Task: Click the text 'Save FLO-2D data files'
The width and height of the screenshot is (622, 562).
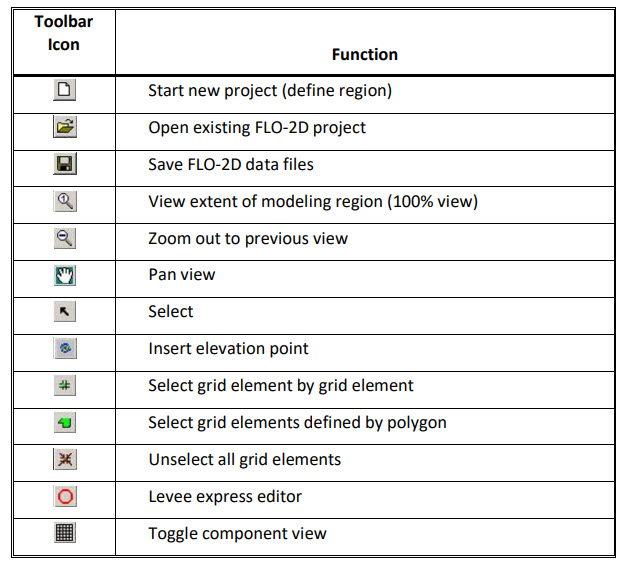Action: click(232, 164)
